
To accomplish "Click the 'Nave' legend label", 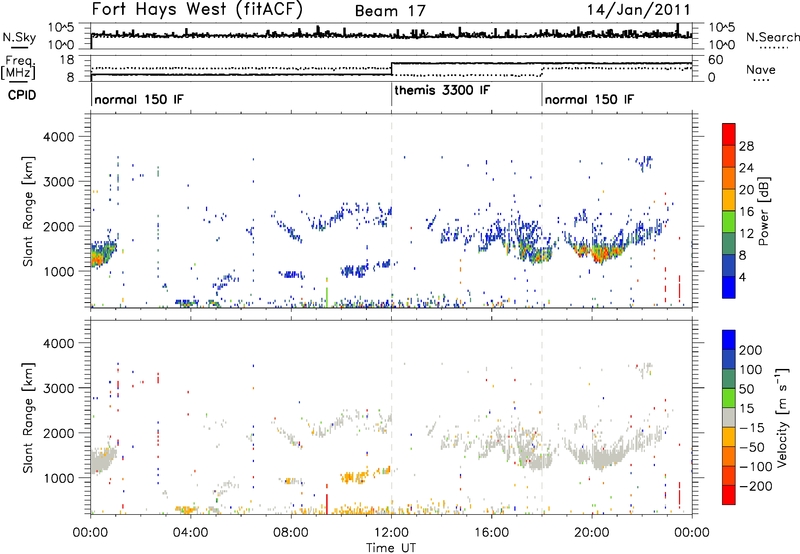I will 761,69.
